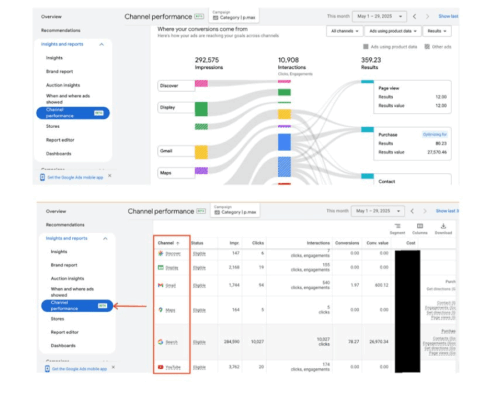Open the Search channel link in the table

point(171,342)
